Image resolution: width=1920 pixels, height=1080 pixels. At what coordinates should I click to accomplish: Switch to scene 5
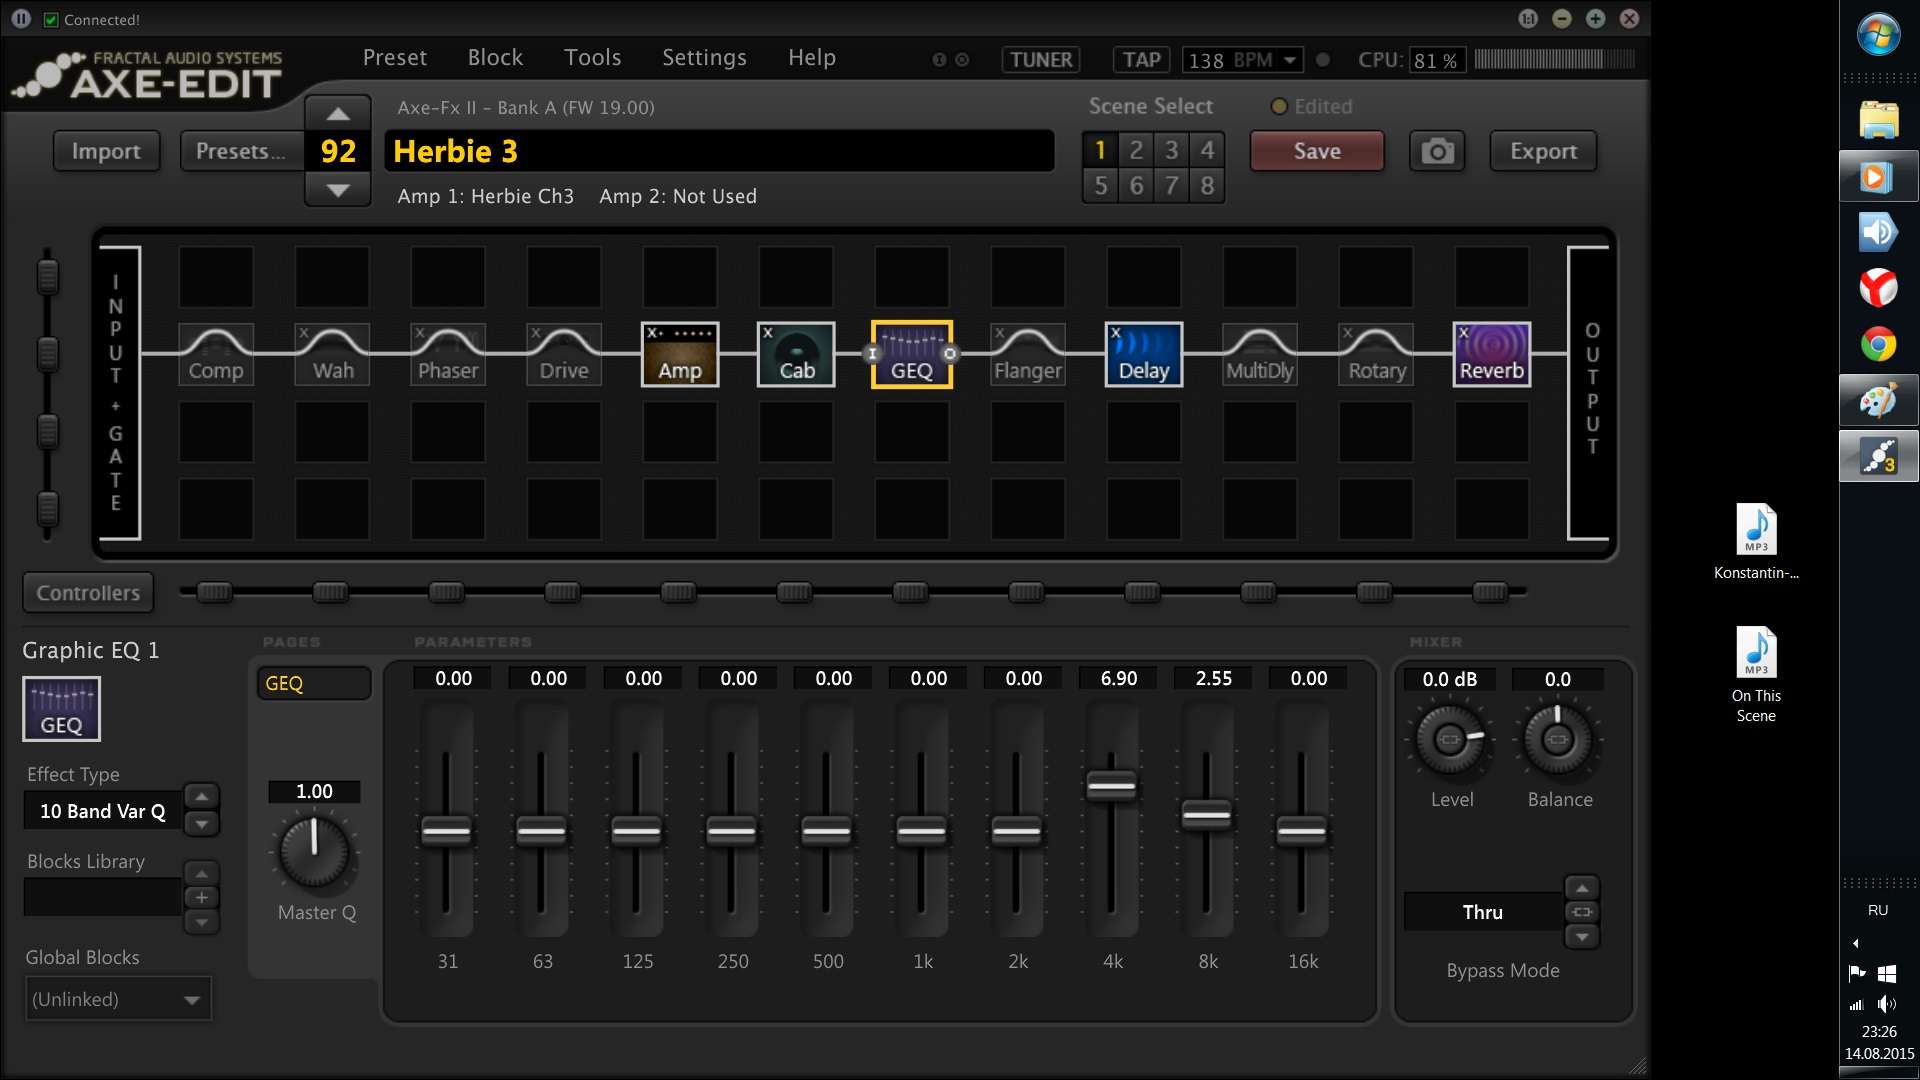[x=1100, y=185]
